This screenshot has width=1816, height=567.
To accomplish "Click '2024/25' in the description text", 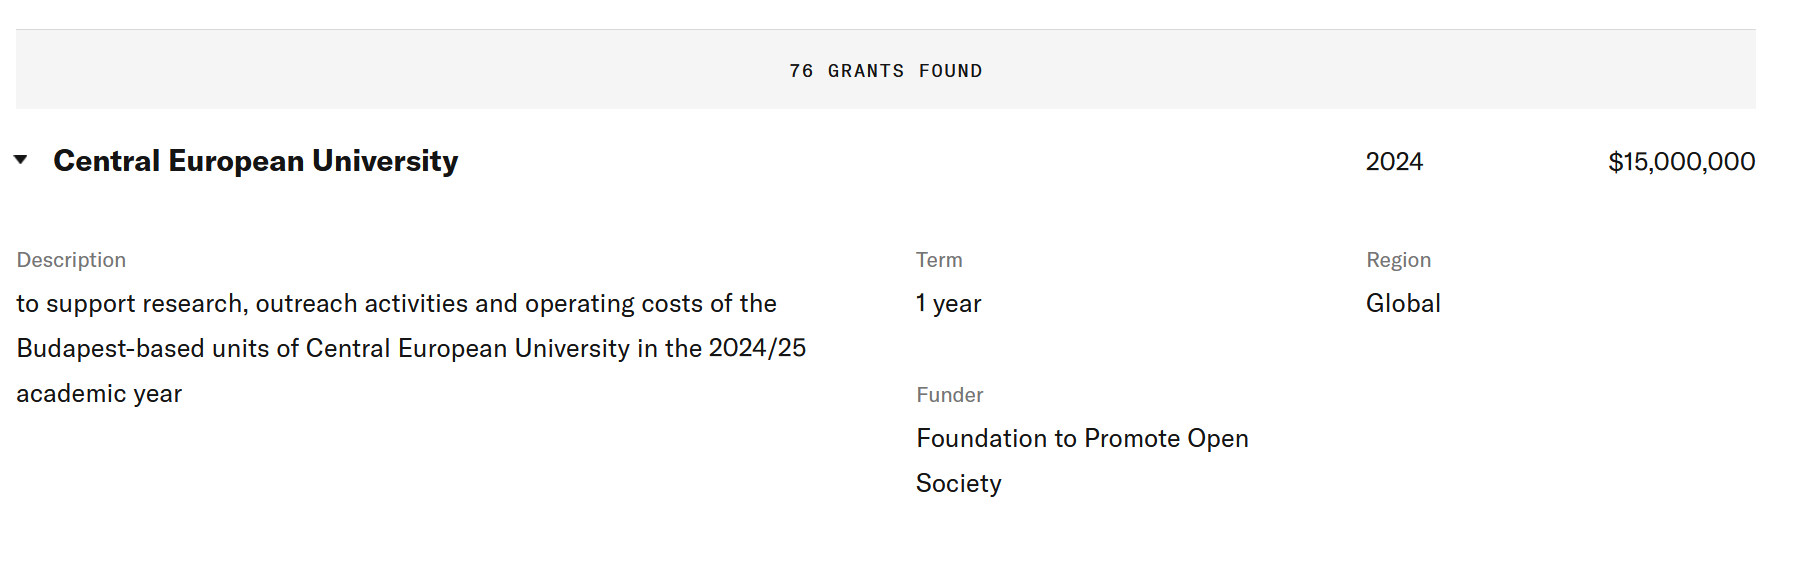I will 757,348.
